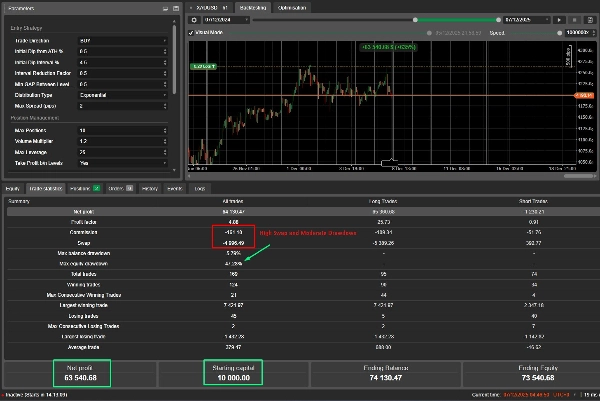Select the Winning trades row
Image resolution: width=600 pixels, height=401 pixels.
tap(302, 285)
